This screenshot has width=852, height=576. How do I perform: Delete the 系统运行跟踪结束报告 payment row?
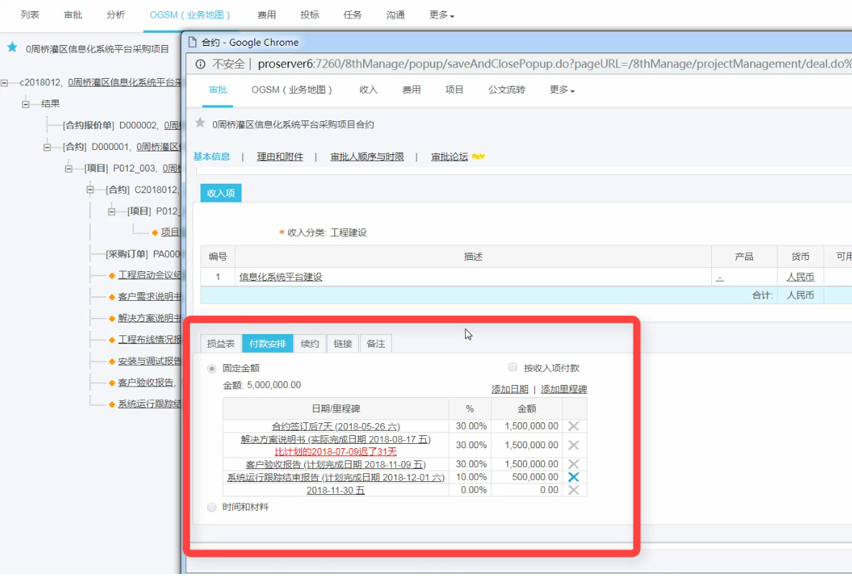click(x=573, y=478)
